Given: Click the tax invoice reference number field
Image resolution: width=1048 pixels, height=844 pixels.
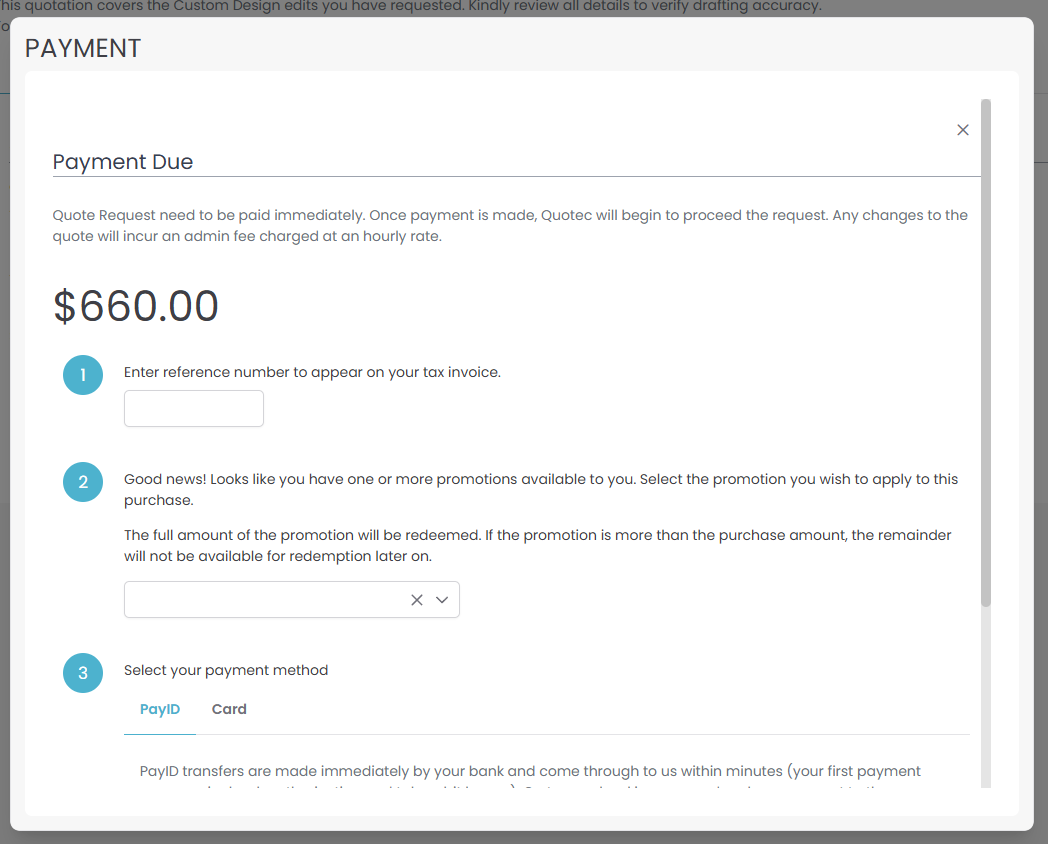Looking at the screenshot, I should click(194, 409).
